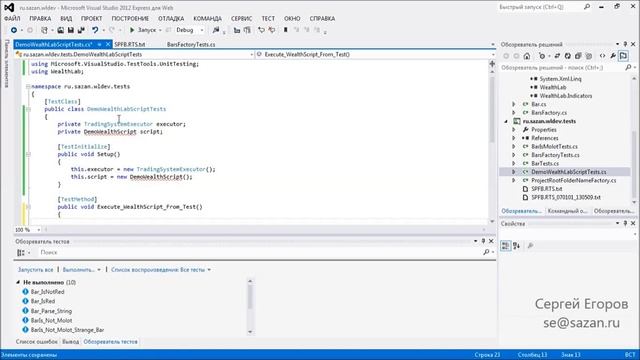Viewport: 640px width, 360px height.
Task: Undo the last edit via toolbar arrow
Action: [95, 30]
